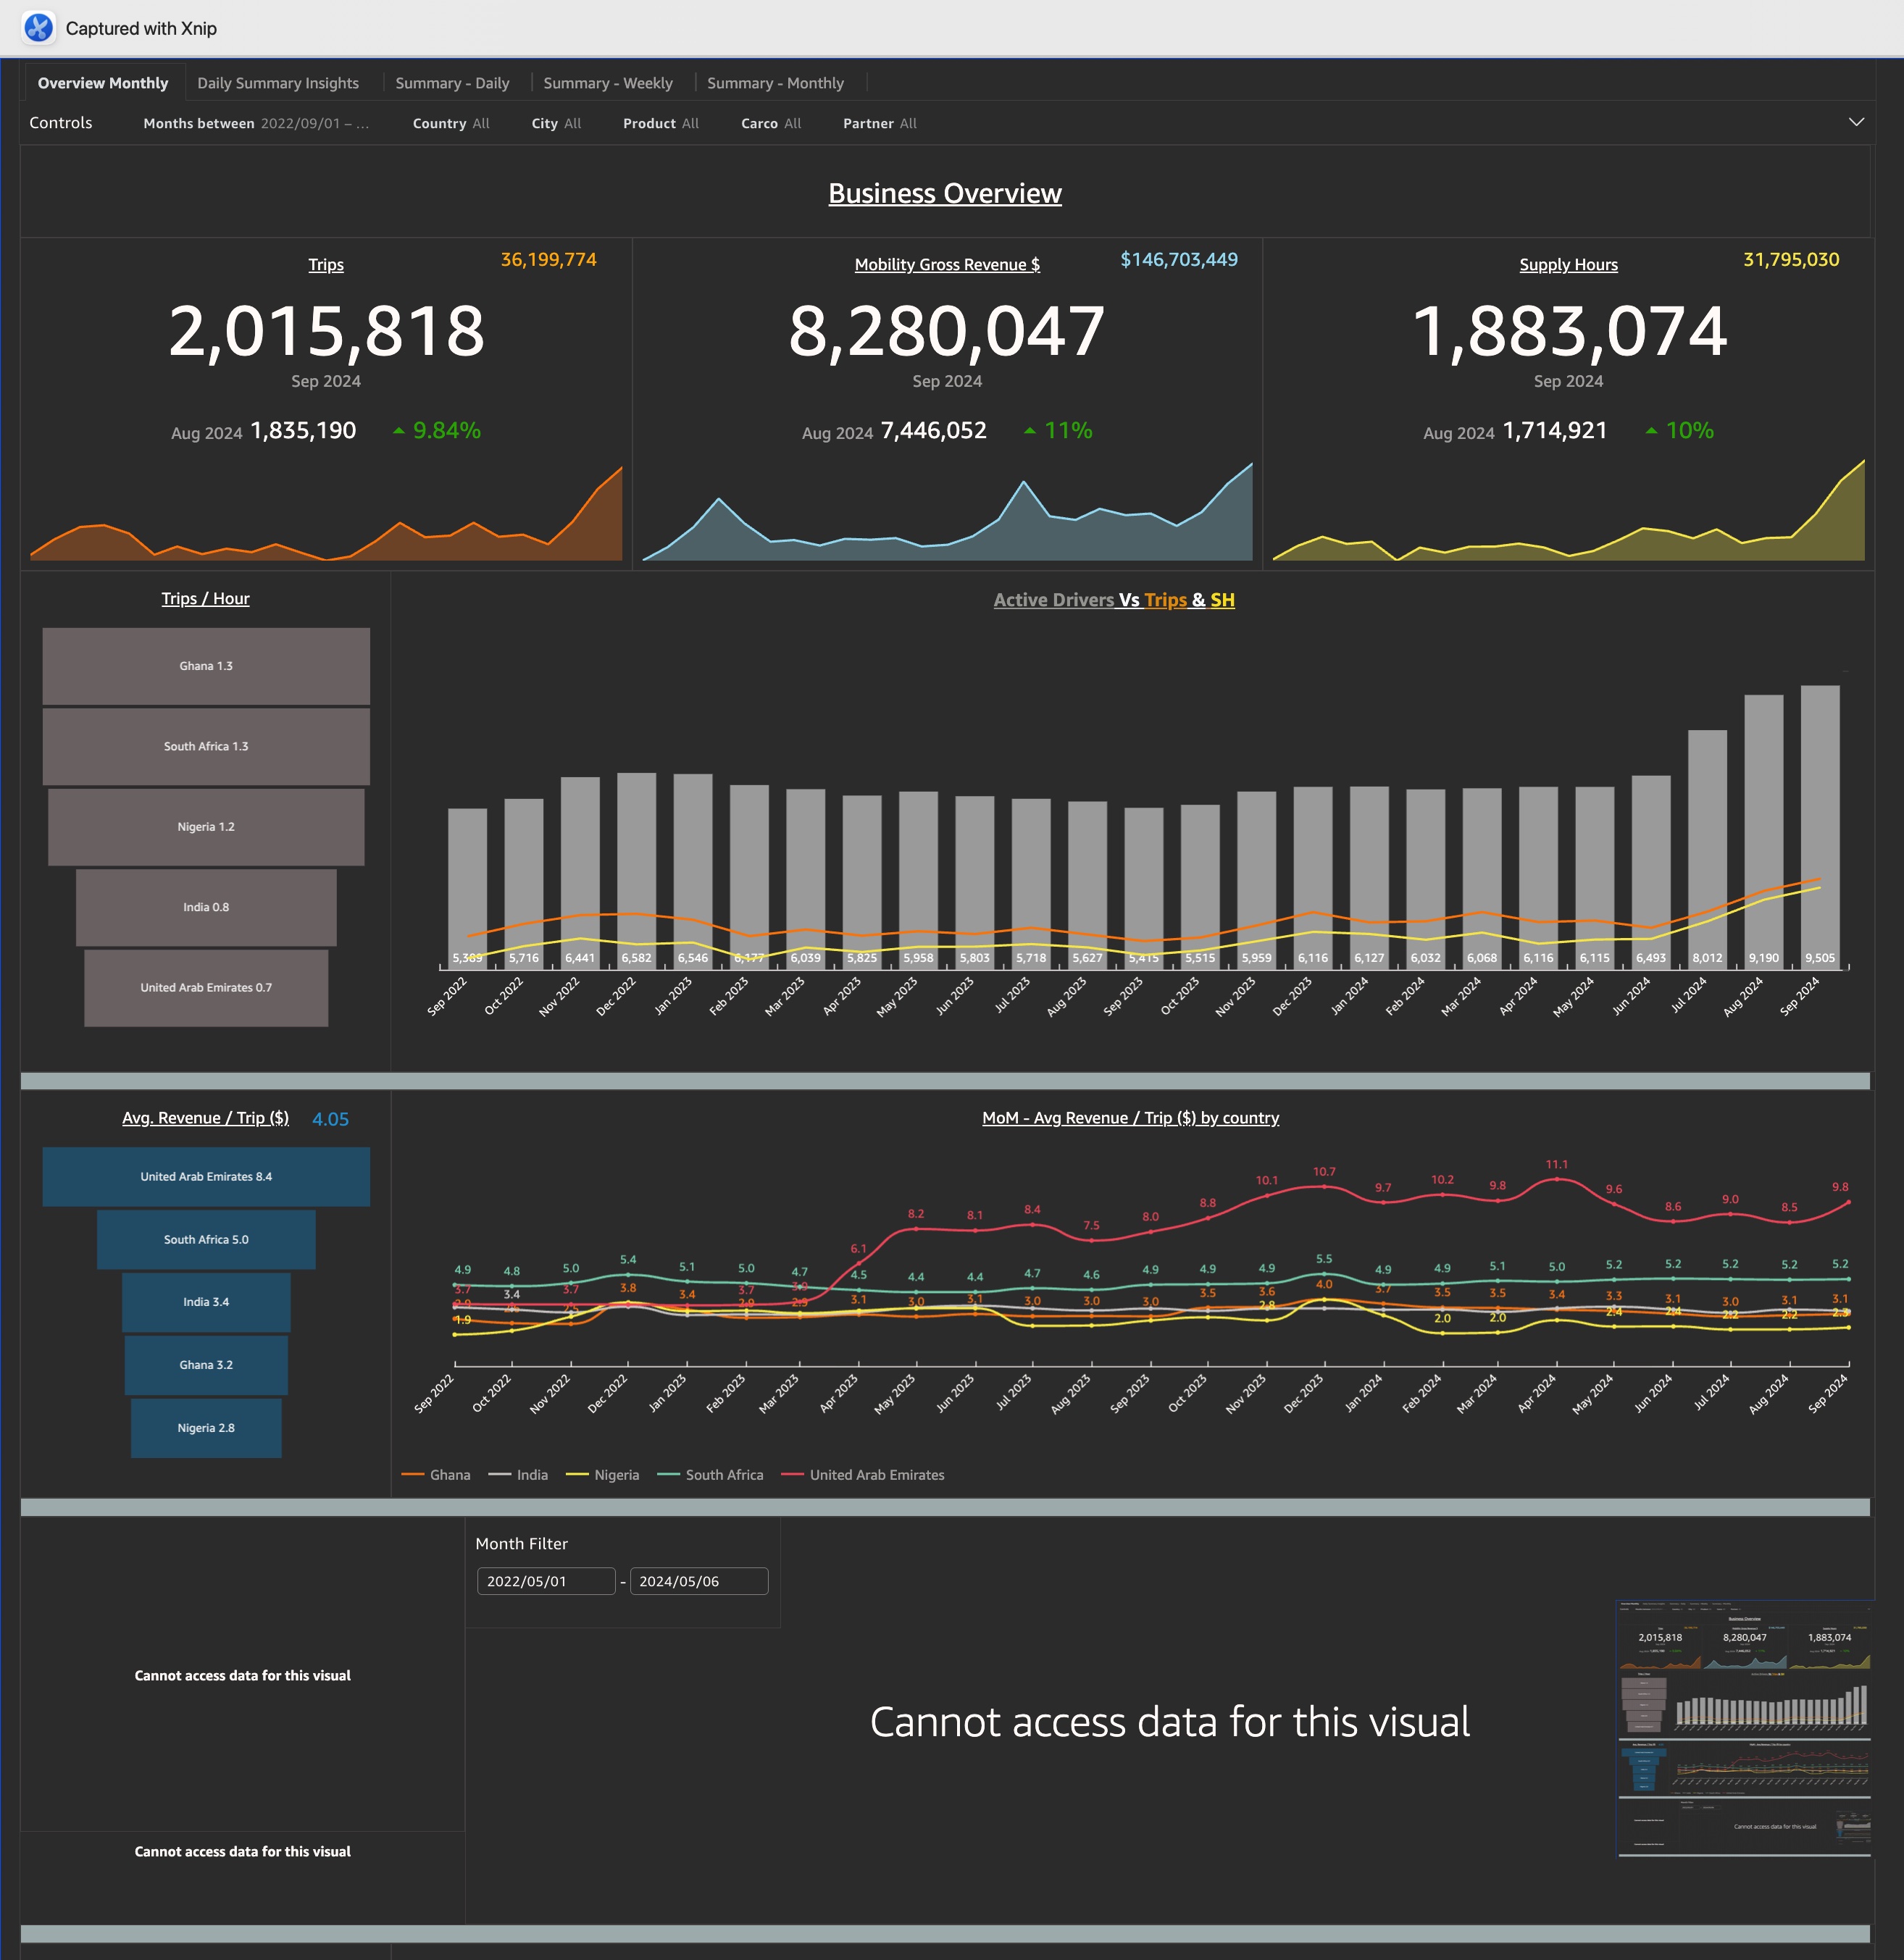Image resolution: width=1904 pixels, height=1960 pixels.
Task: Click Trips total value 36,199,774
Action: [x=548, y=259]
